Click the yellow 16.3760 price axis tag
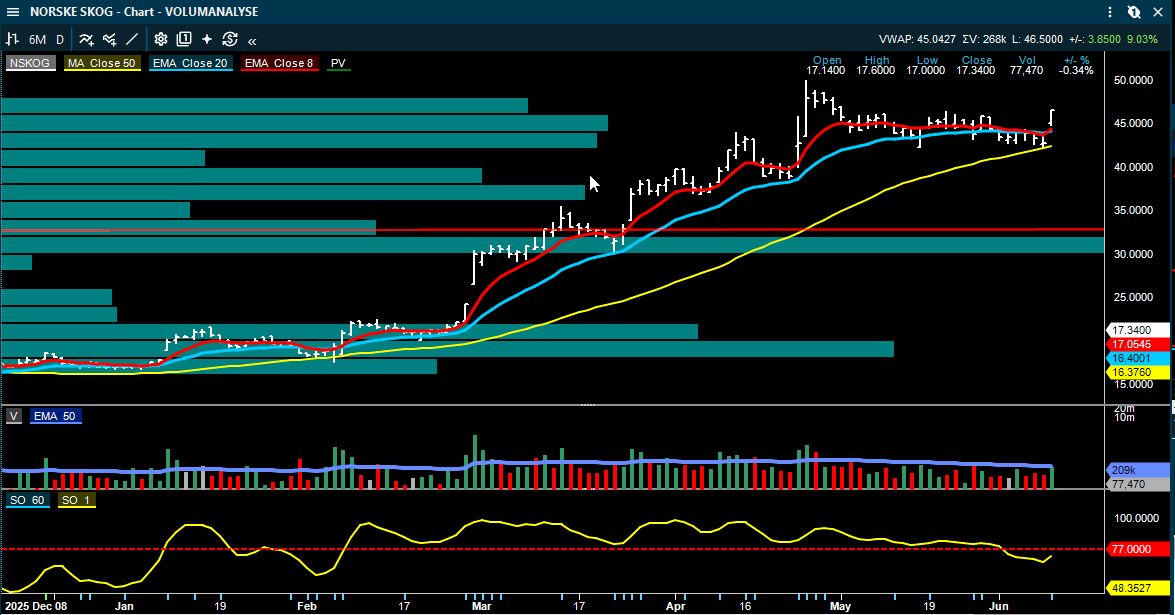Viewport: 1175px width, 615px height. 1138,372
